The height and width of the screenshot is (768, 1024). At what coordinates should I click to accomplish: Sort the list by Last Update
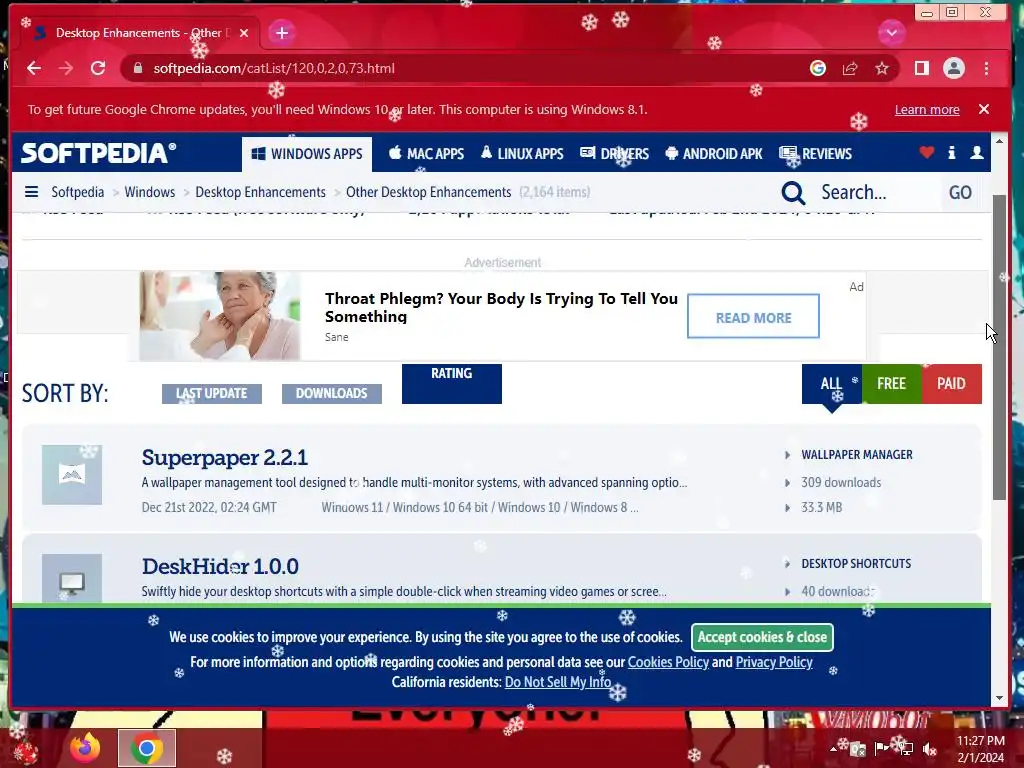[212, 393]
